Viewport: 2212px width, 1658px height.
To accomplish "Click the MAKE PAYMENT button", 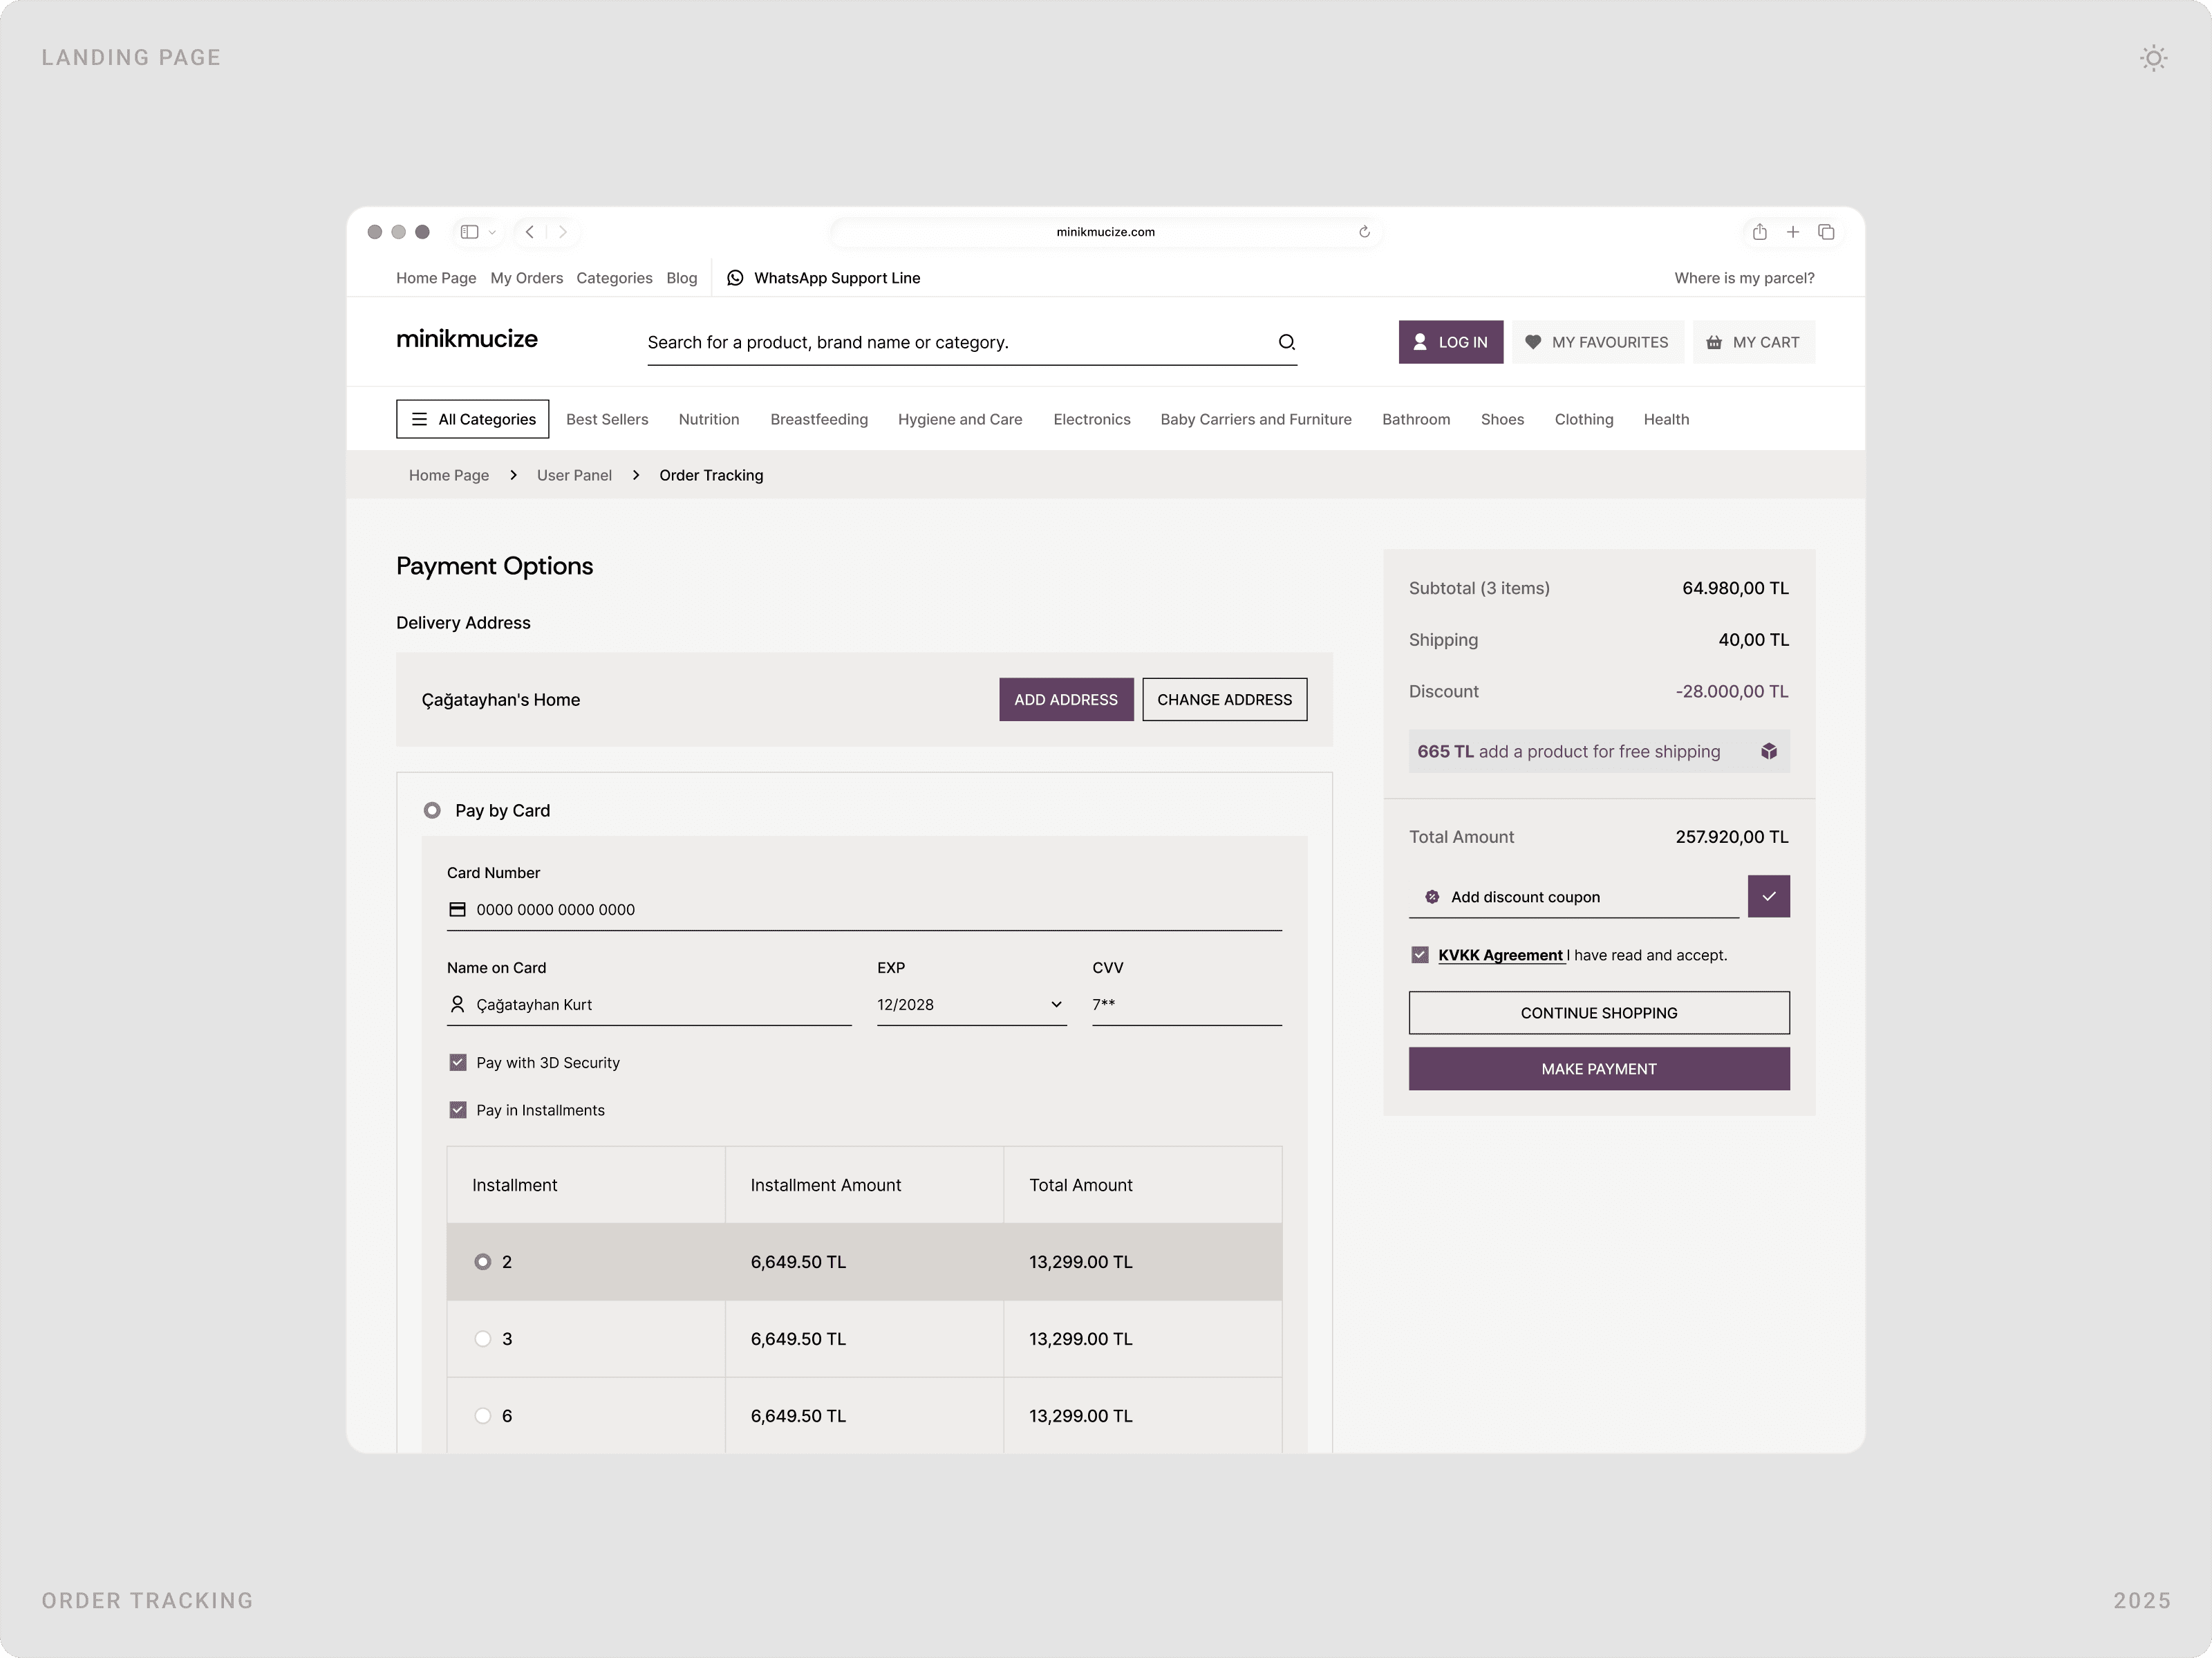I will coord(1598,1069).
